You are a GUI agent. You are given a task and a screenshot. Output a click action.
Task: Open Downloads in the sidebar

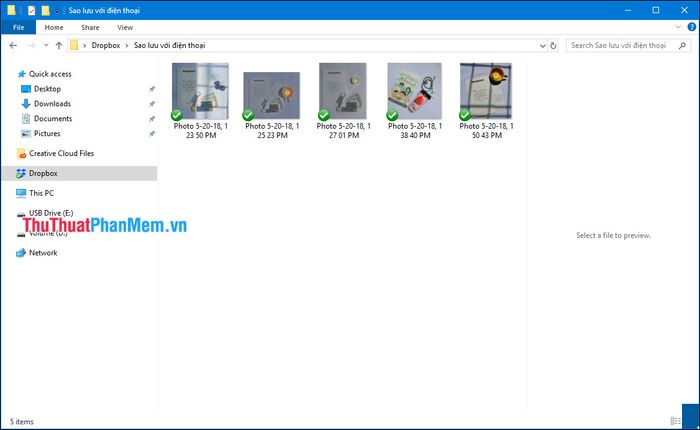click(x=52, y=104)
